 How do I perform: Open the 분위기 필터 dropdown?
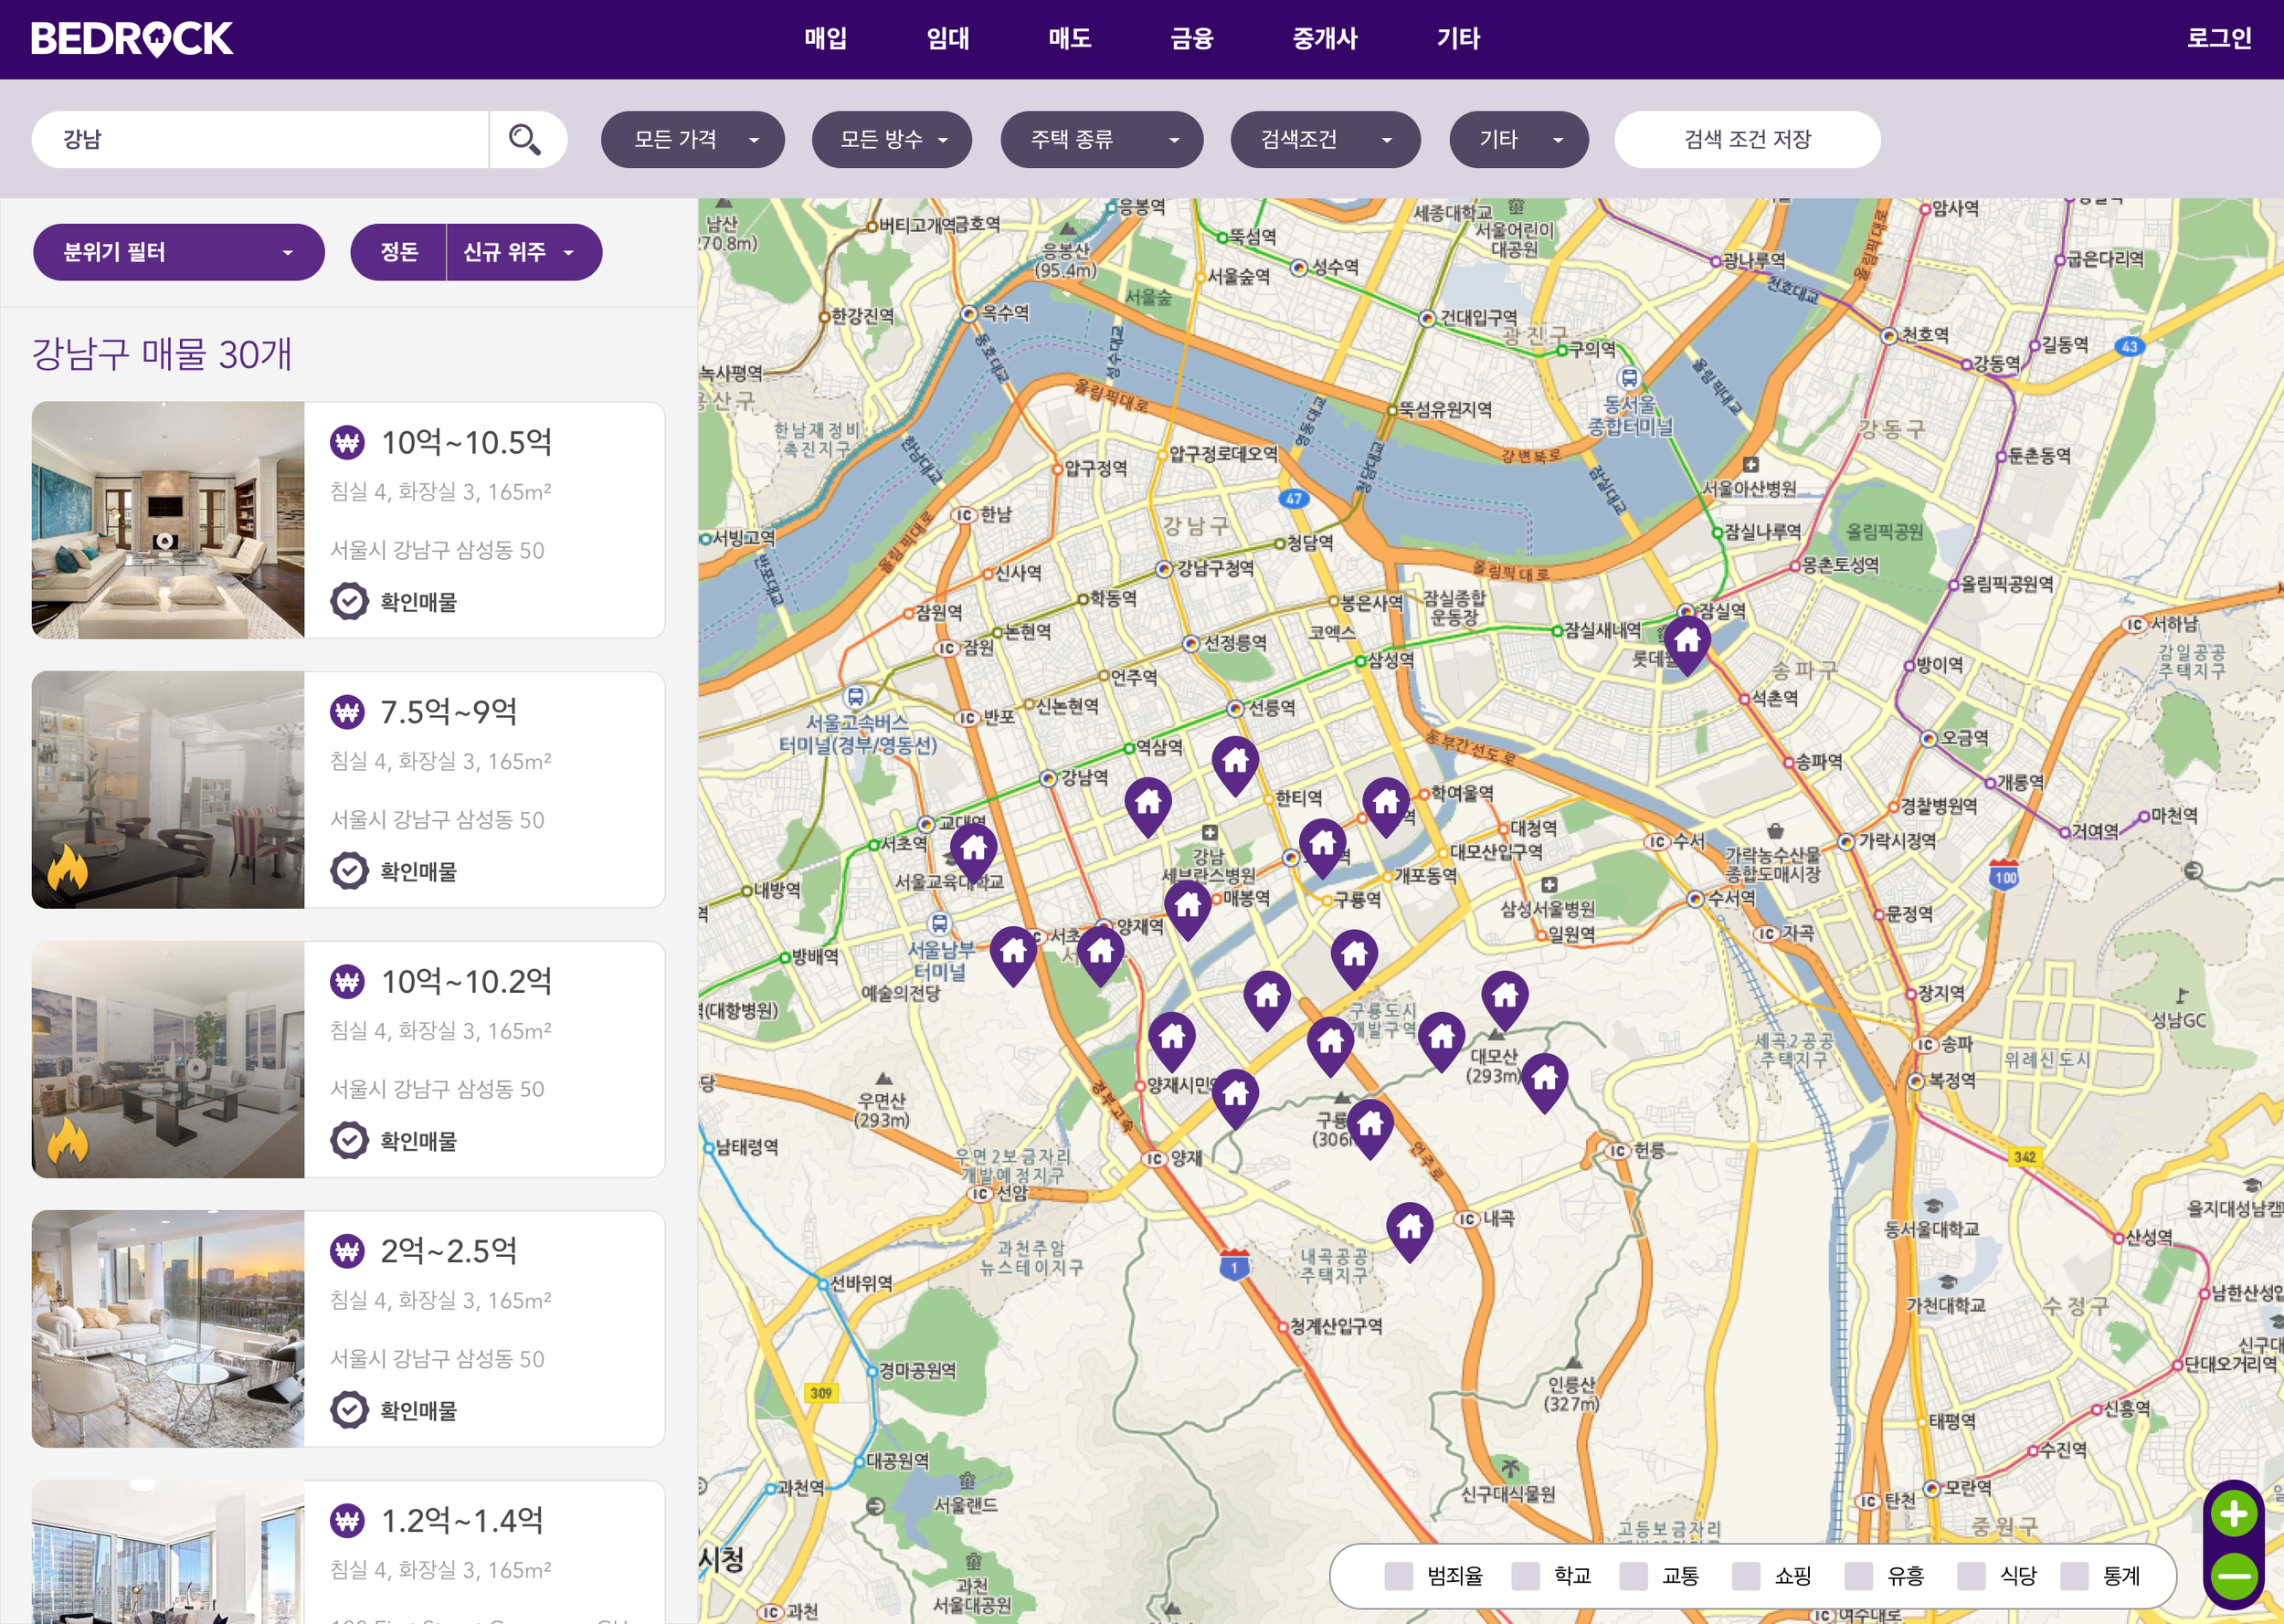tap(178, 252)
